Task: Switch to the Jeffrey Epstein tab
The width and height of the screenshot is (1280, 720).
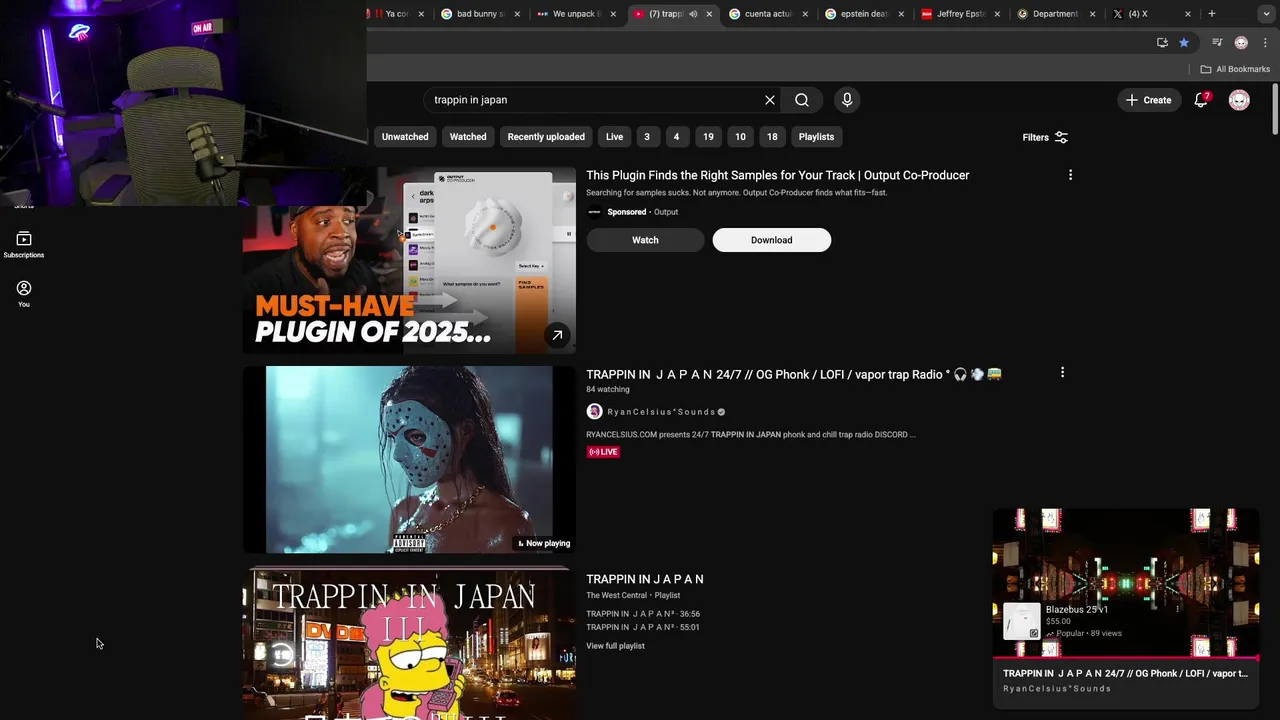Action: pos(958,14)
